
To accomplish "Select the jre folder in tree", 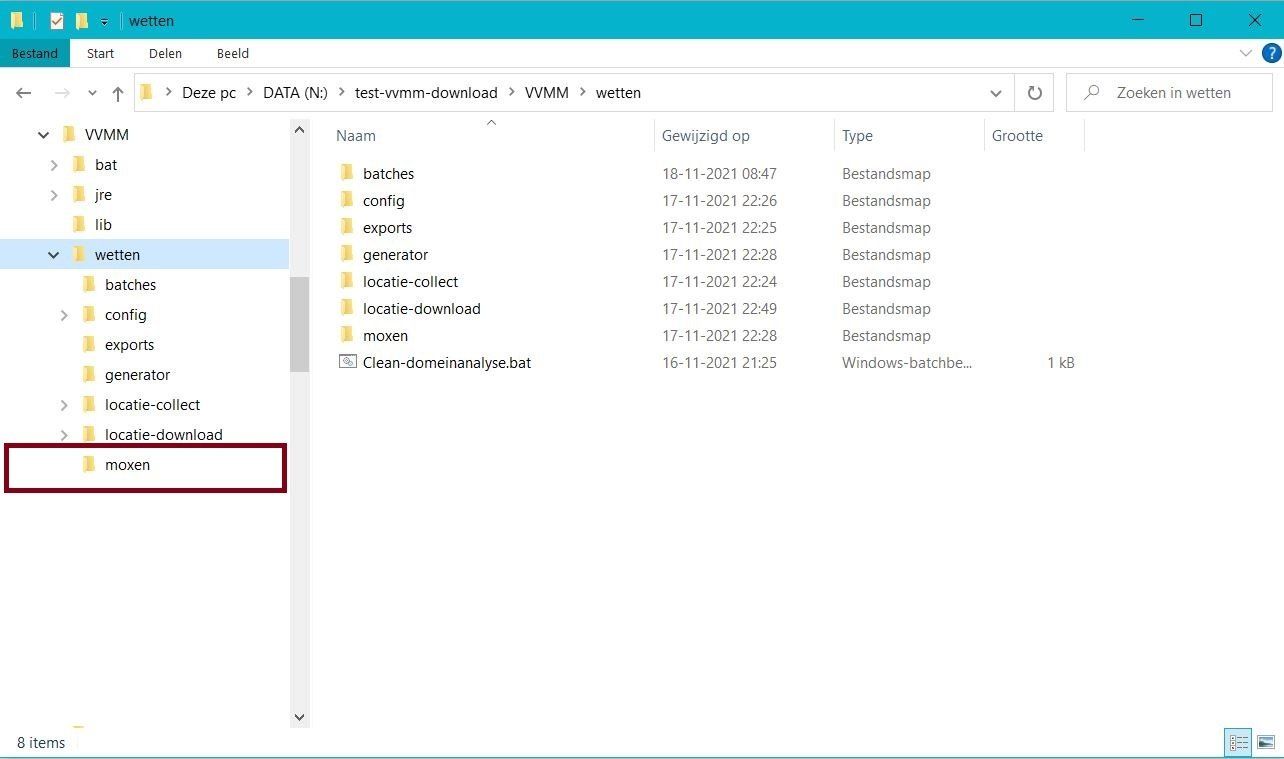I will [103, 194].
